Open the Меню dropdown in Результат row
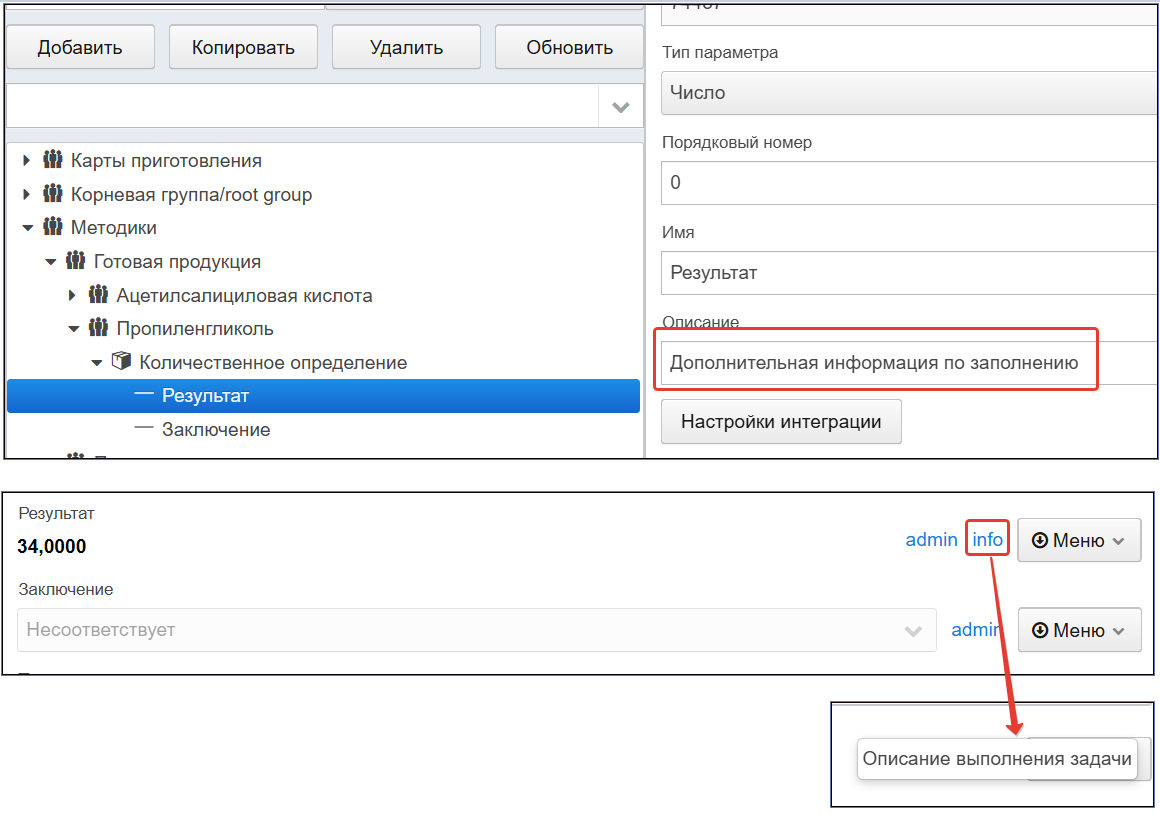 coord(1079,541)
